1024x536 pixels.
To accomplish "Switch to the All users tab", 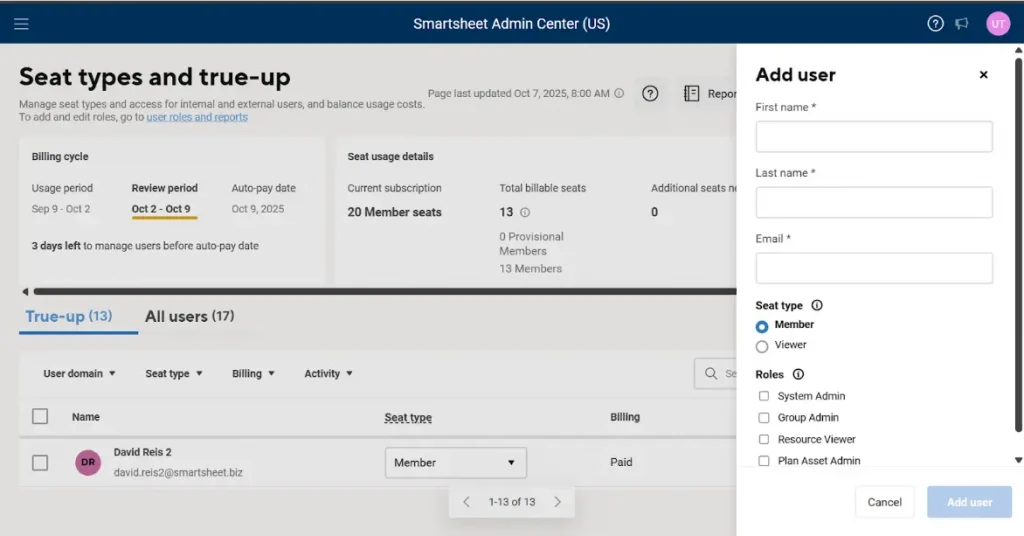I will (x=189, y=317).
